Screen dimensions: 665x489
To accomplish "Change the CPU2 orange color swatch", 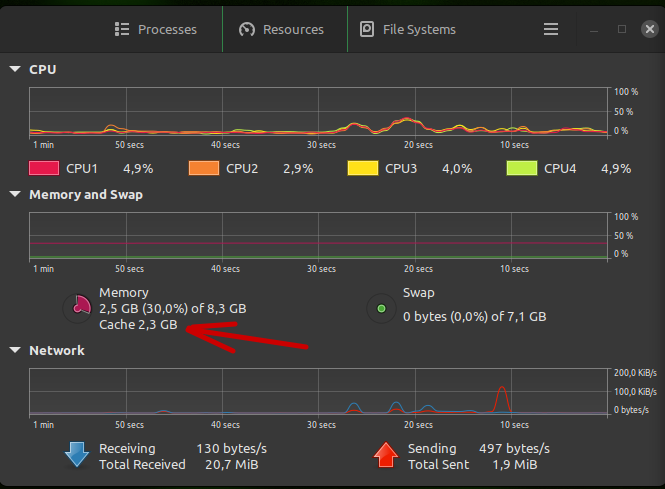I will tap(204, 168).
